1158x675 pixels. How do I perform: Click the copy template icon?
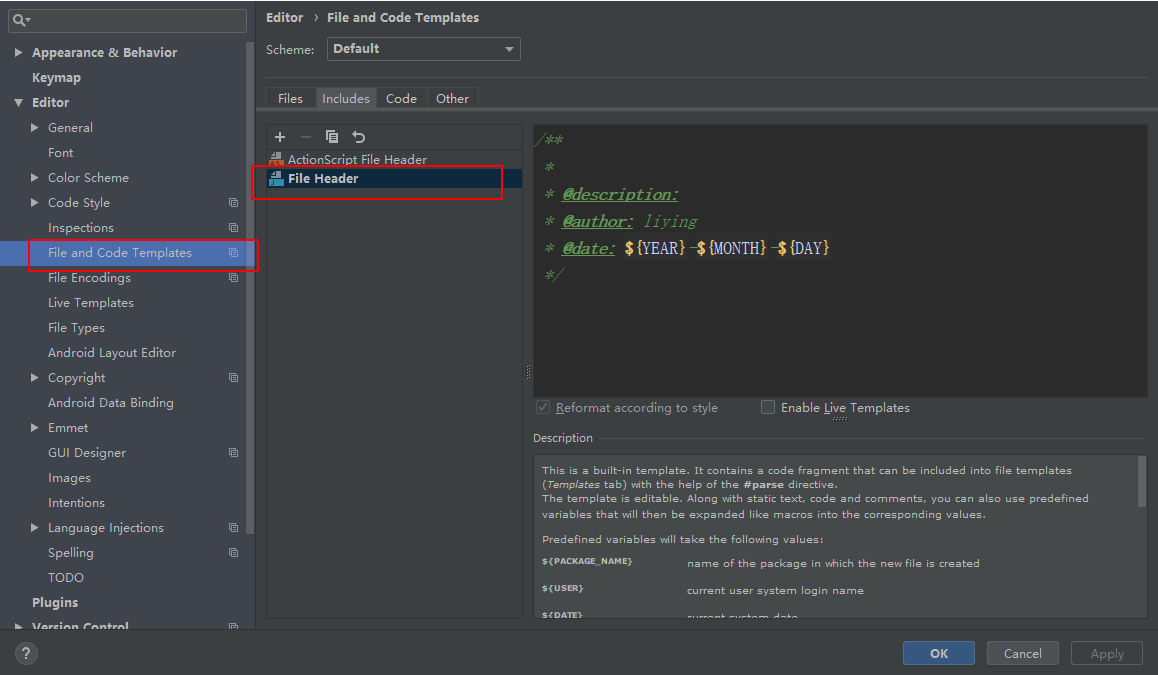(332, 137)
